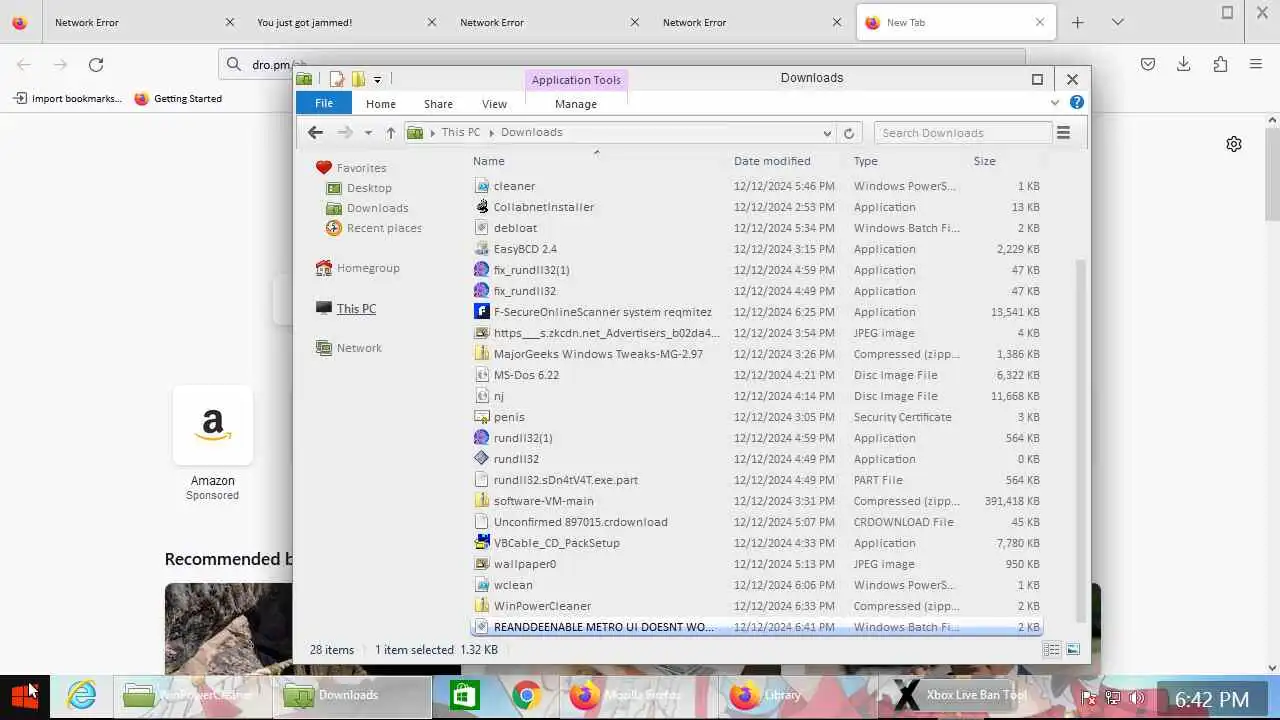Select the nj disc image file
The image size is (1280, 720).
tap(755, 396)
